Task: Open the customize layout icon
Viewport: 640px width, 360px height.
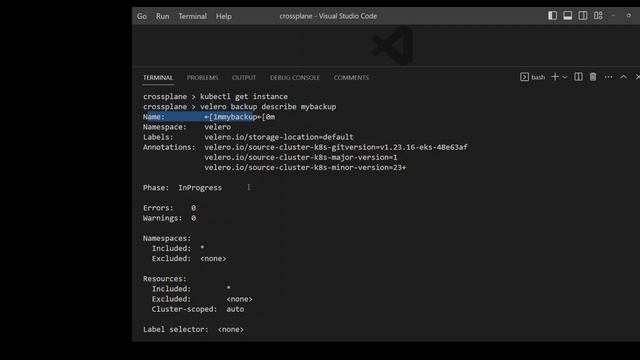Action: click(598, 16)
